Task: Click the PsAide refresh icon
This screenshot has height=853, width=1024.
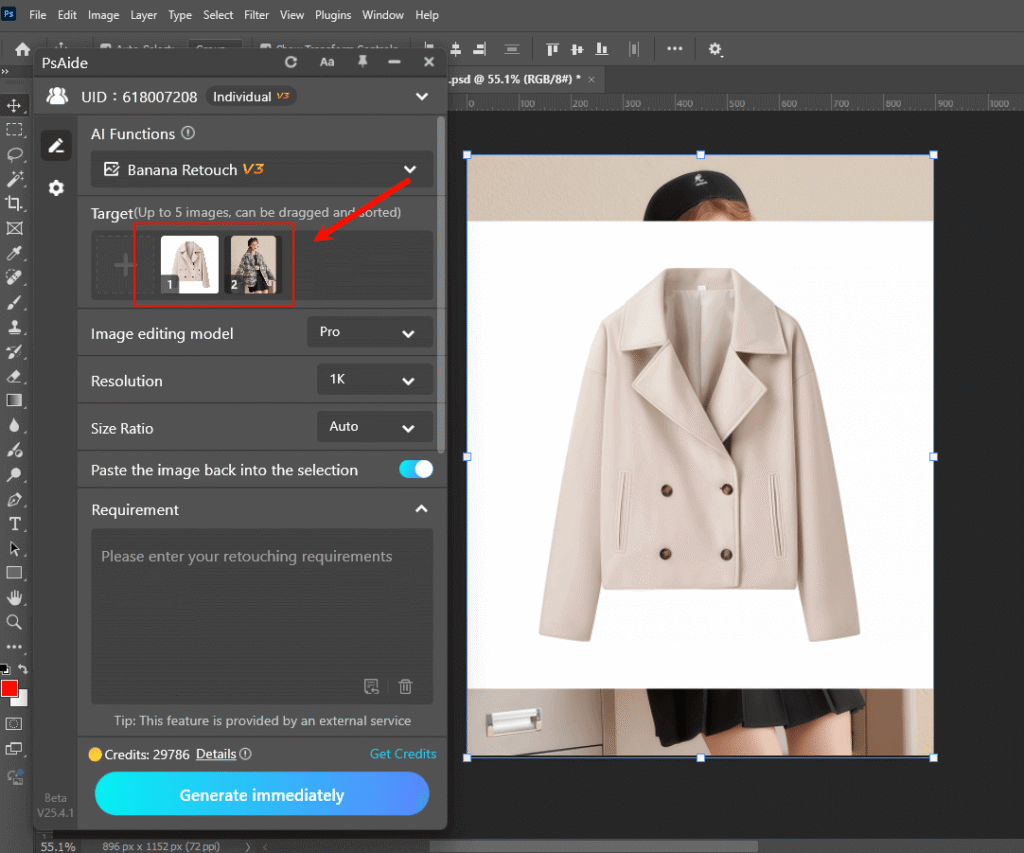Action: (291, 62)
